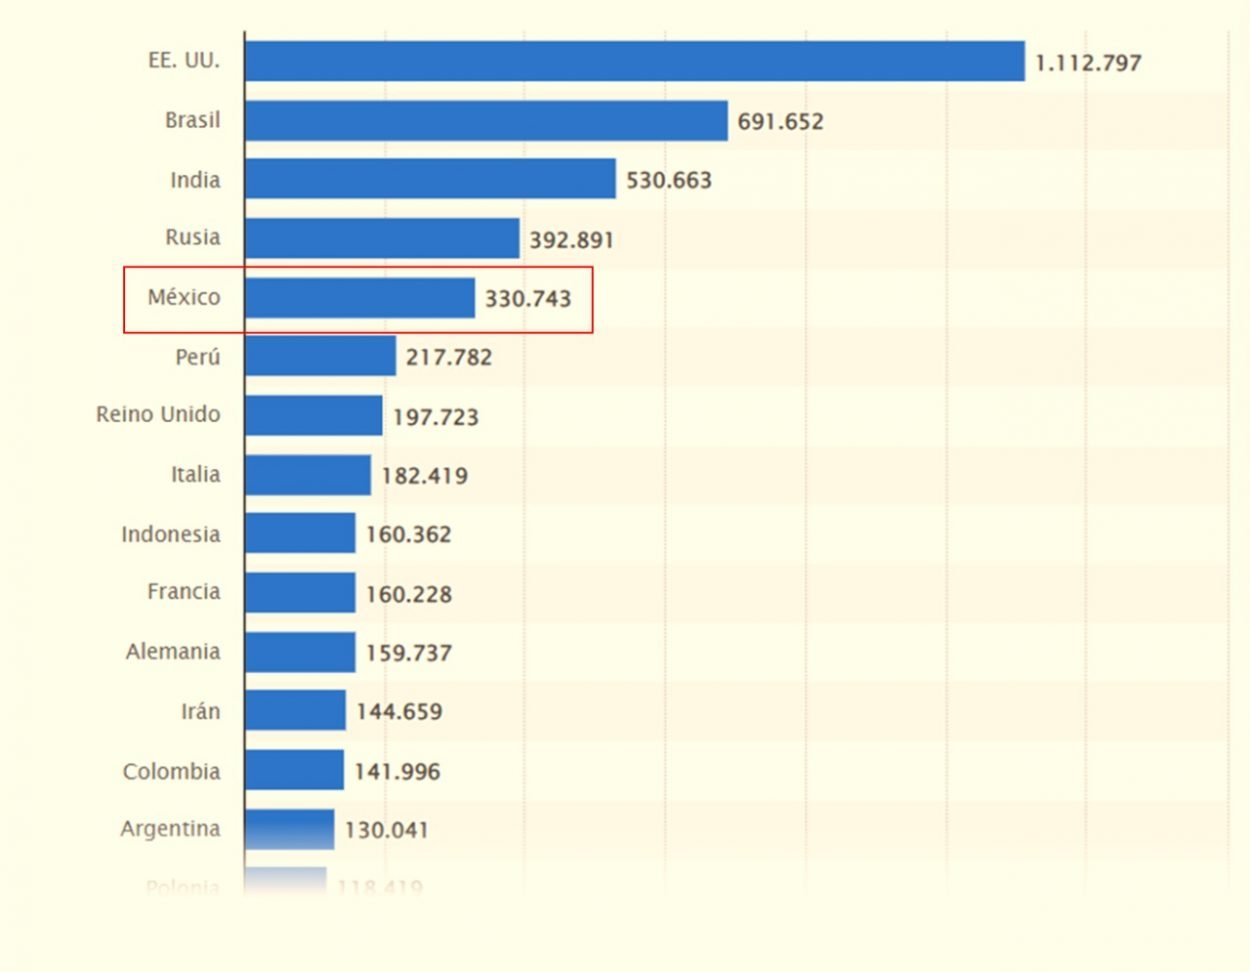Click the Argentina axis label
Image resolution: width=1250 pixels, height=972 pixels.
170,829
